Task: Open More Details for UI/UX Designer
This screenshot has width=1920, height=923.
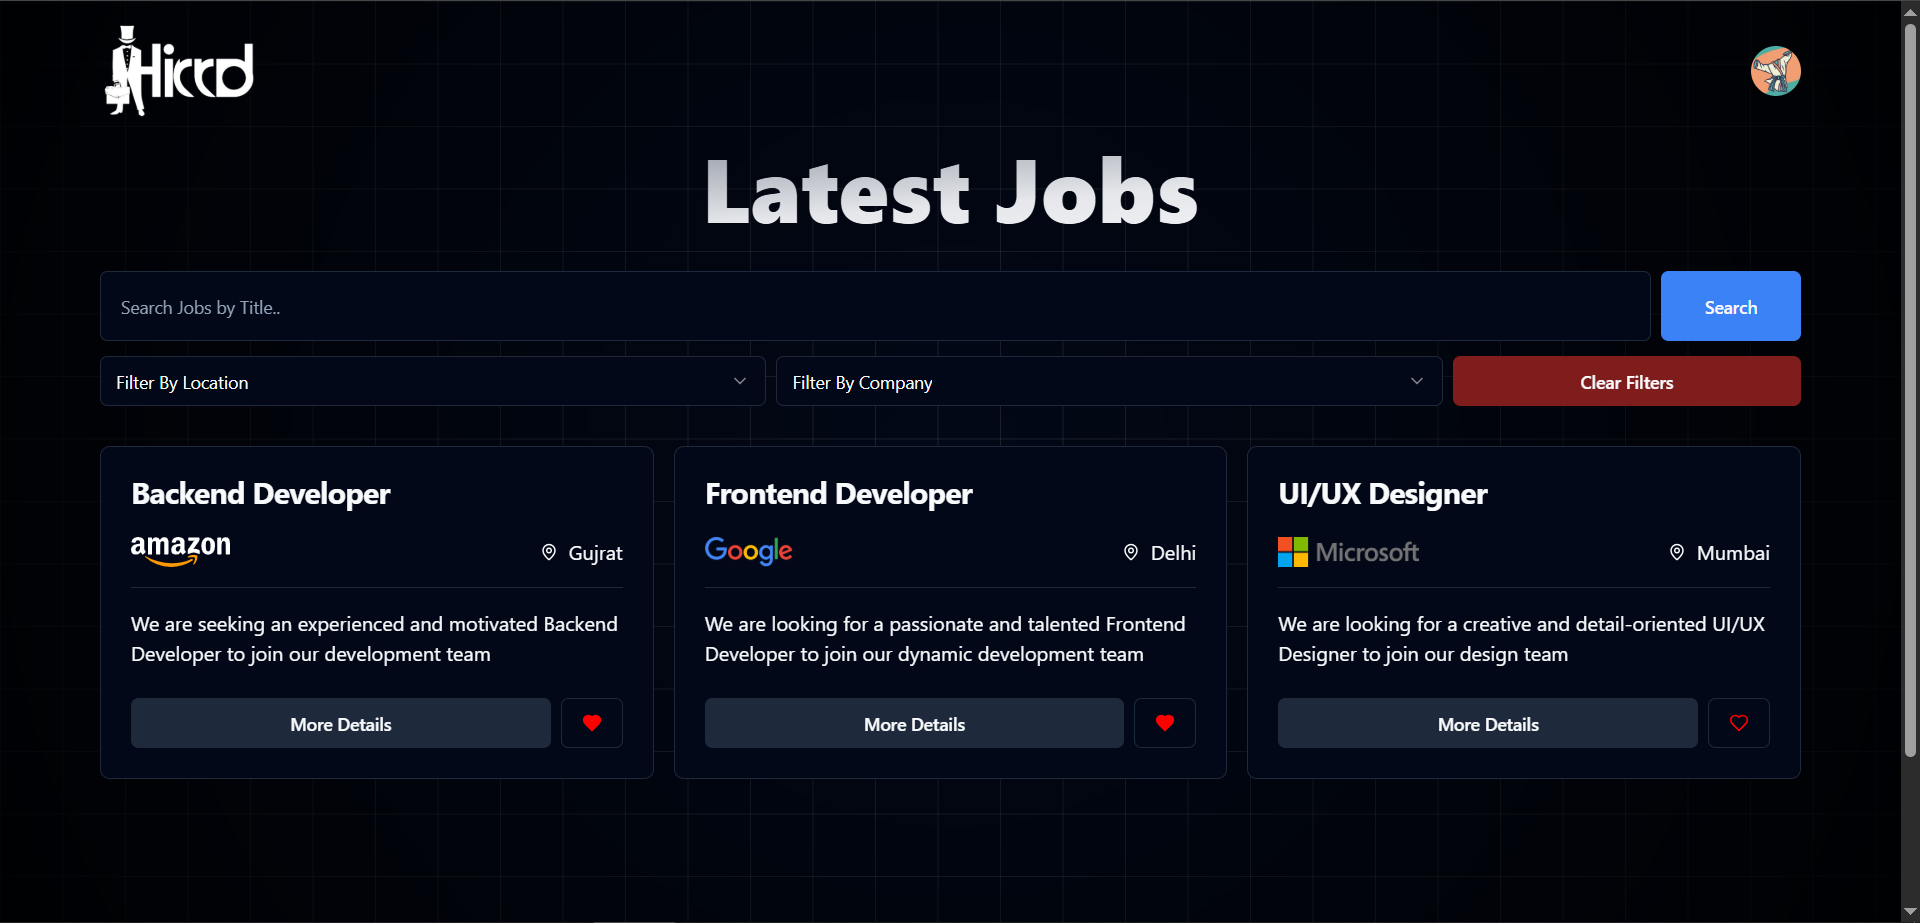Action: 1488,723
